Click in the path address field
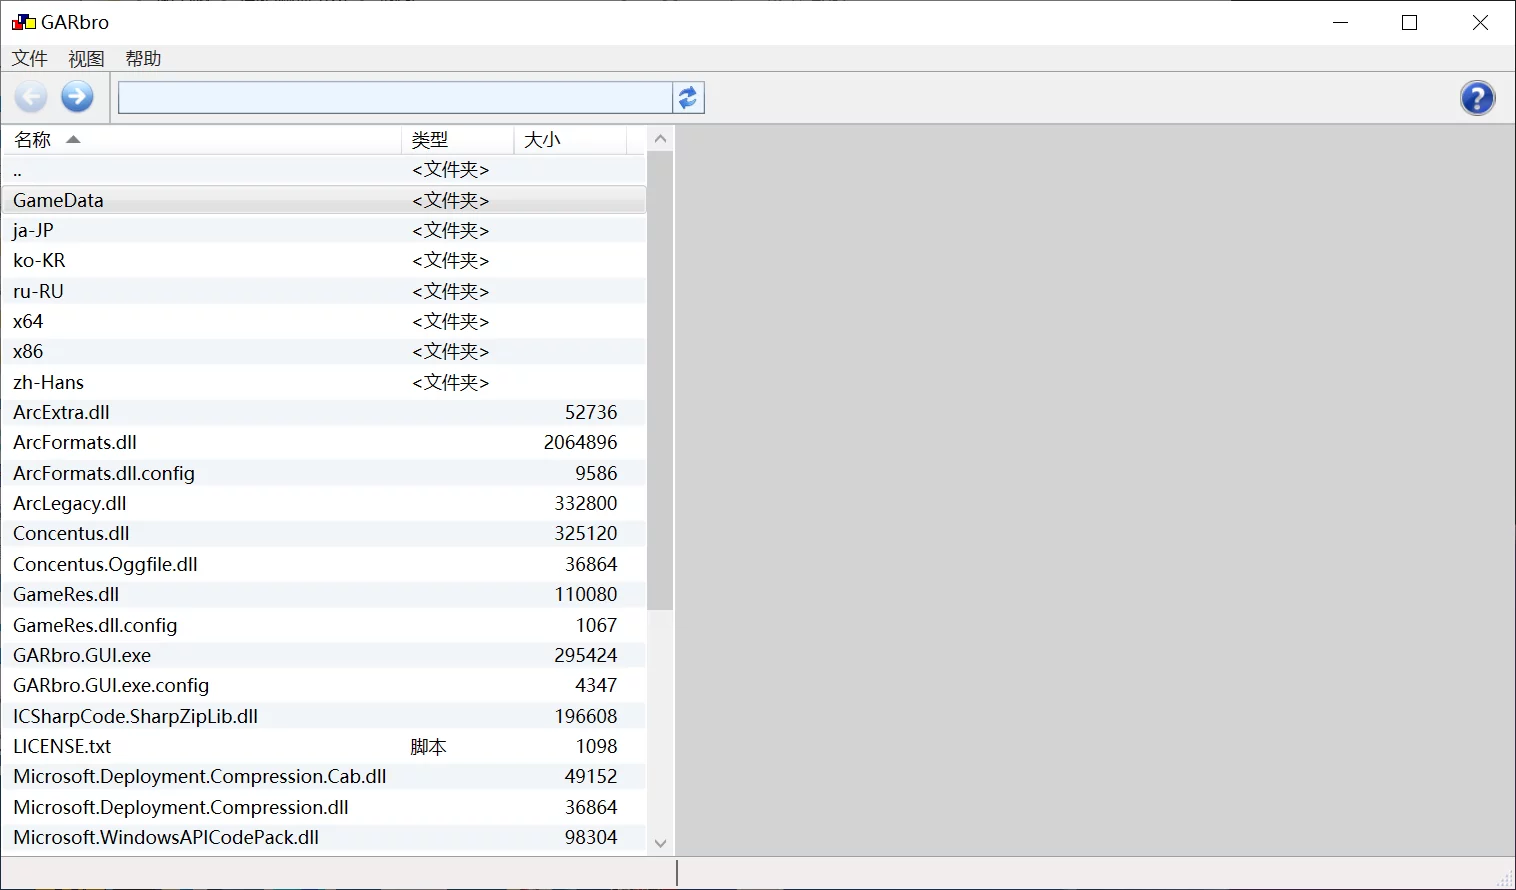Image resolution: width=1516 pixels, height=890 pixels. 395,98
